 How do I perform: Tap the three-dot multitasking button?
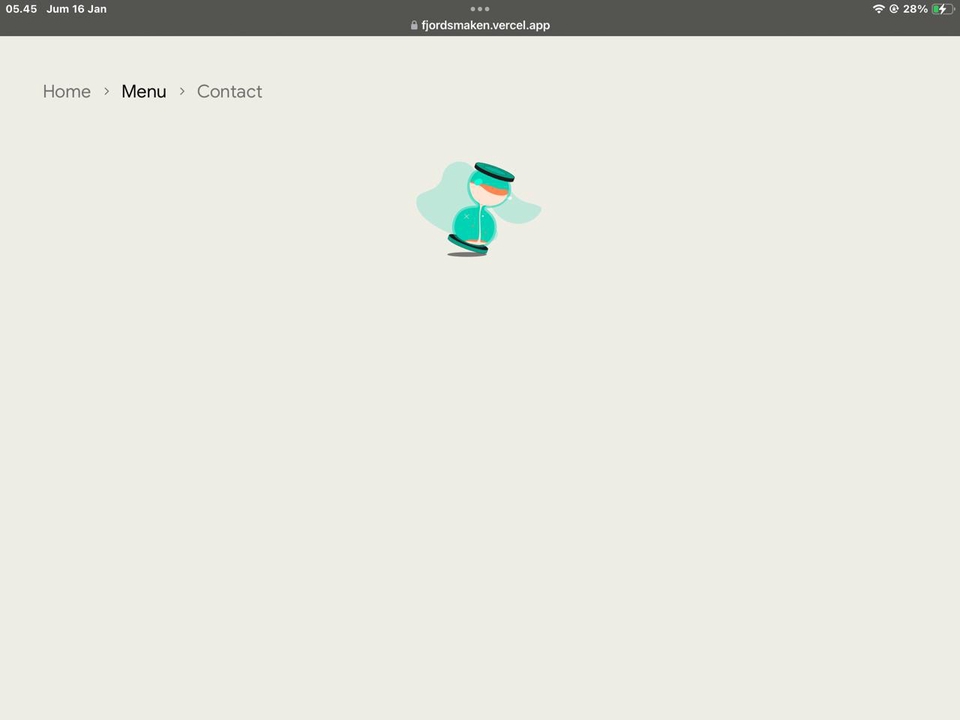click(480, 9)
